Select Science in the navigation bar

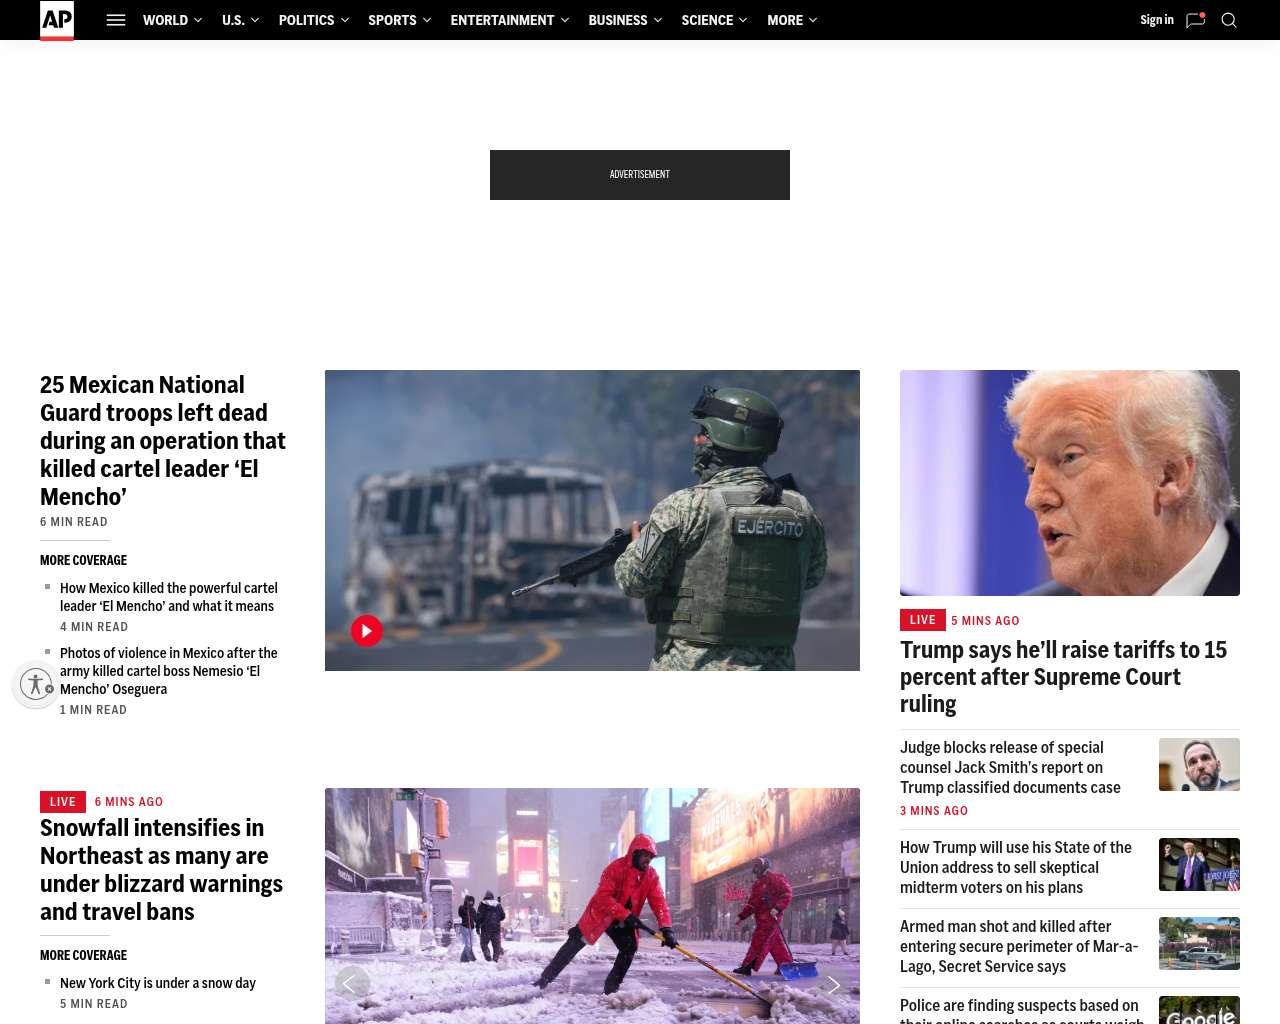click(707, 20)
